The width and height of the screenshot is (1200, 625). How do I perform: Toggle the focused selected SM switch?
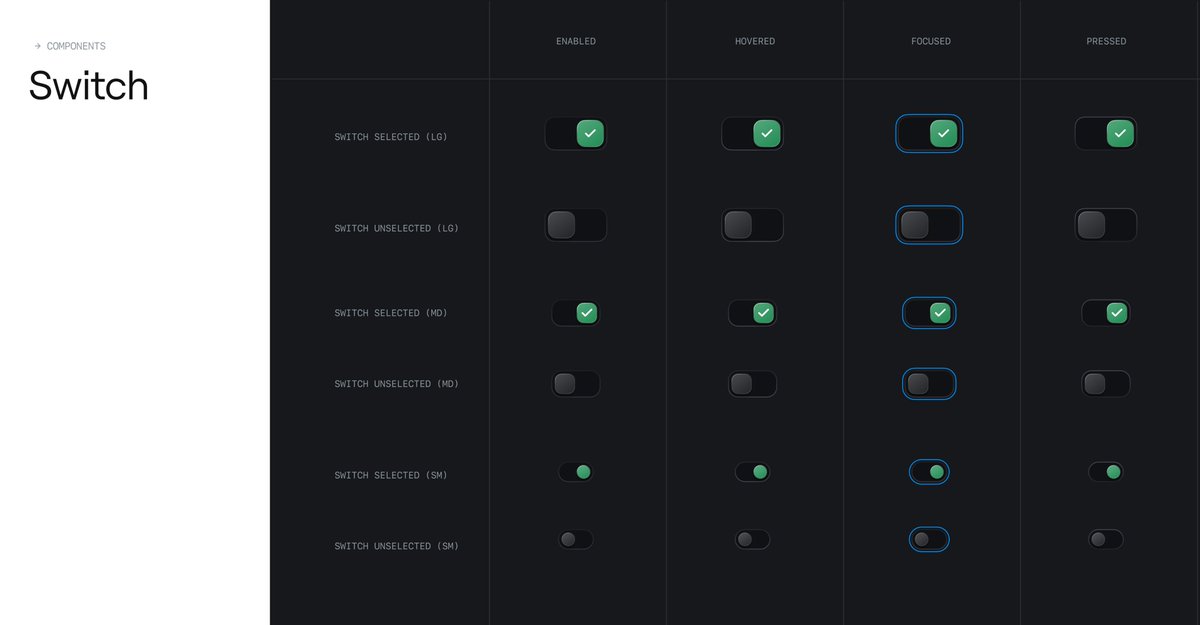[x=929, y=472]
